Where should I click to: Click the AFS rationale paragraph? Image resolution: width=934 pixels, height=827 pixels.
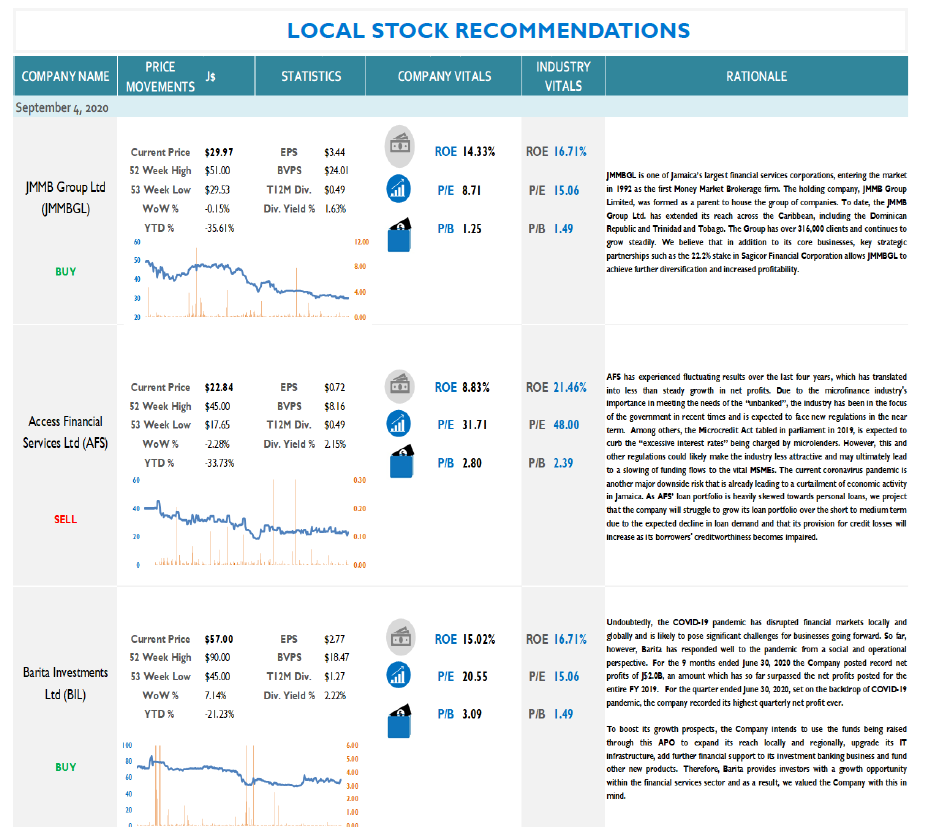coord(756,457)
